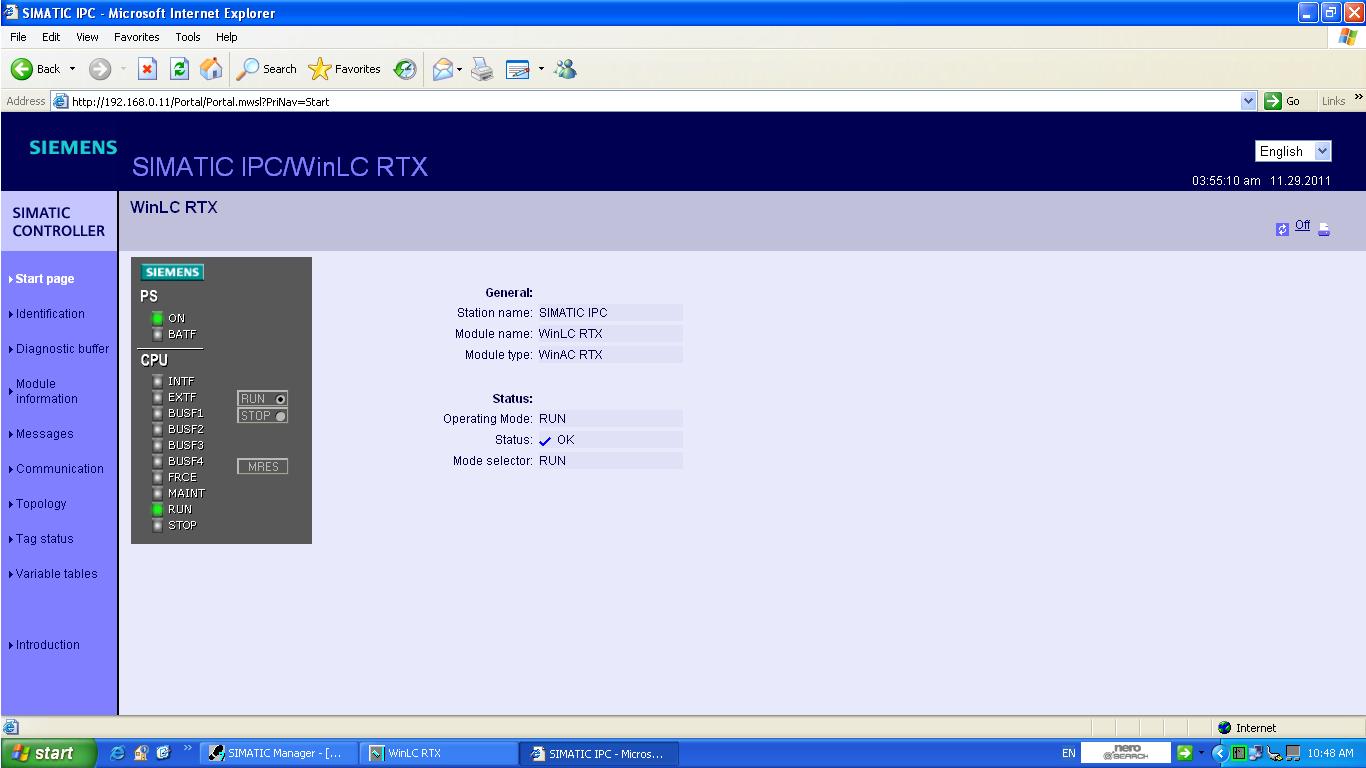Open the Edit button dropdown arrow
1366x768 pixels.
541,69
